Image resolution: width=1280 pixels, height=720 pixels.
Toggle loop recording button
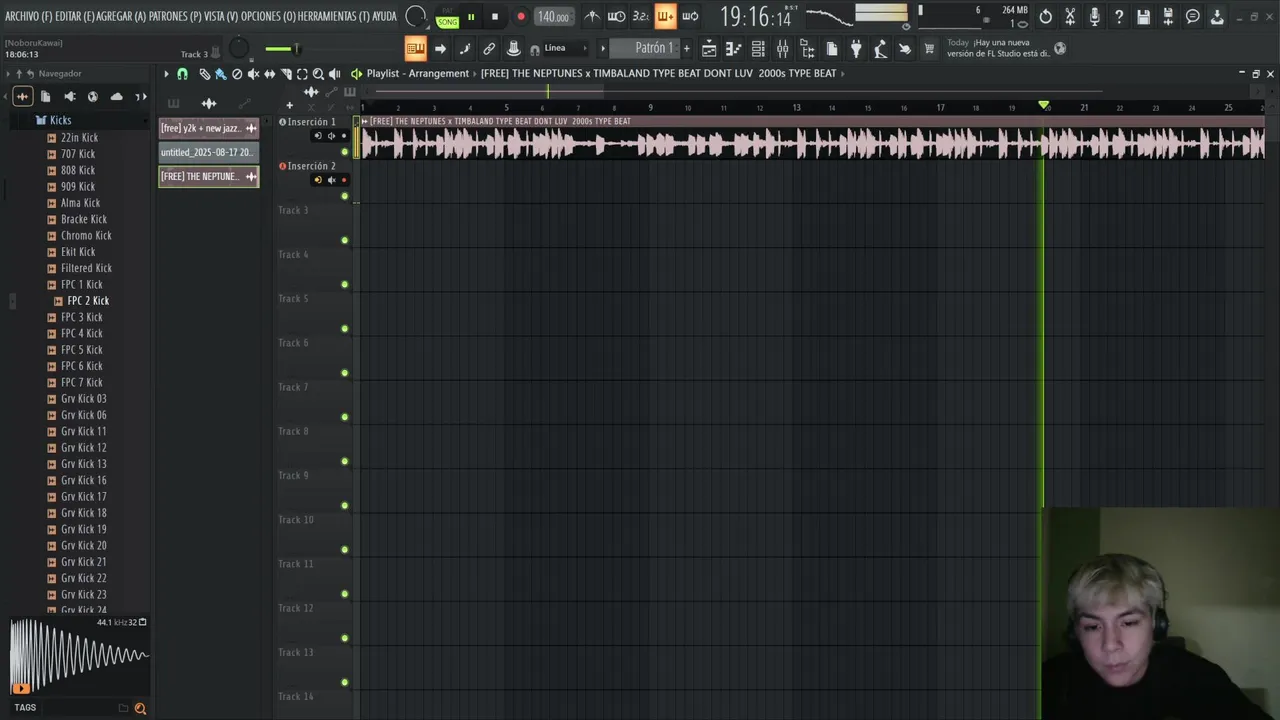coord(690,16)
